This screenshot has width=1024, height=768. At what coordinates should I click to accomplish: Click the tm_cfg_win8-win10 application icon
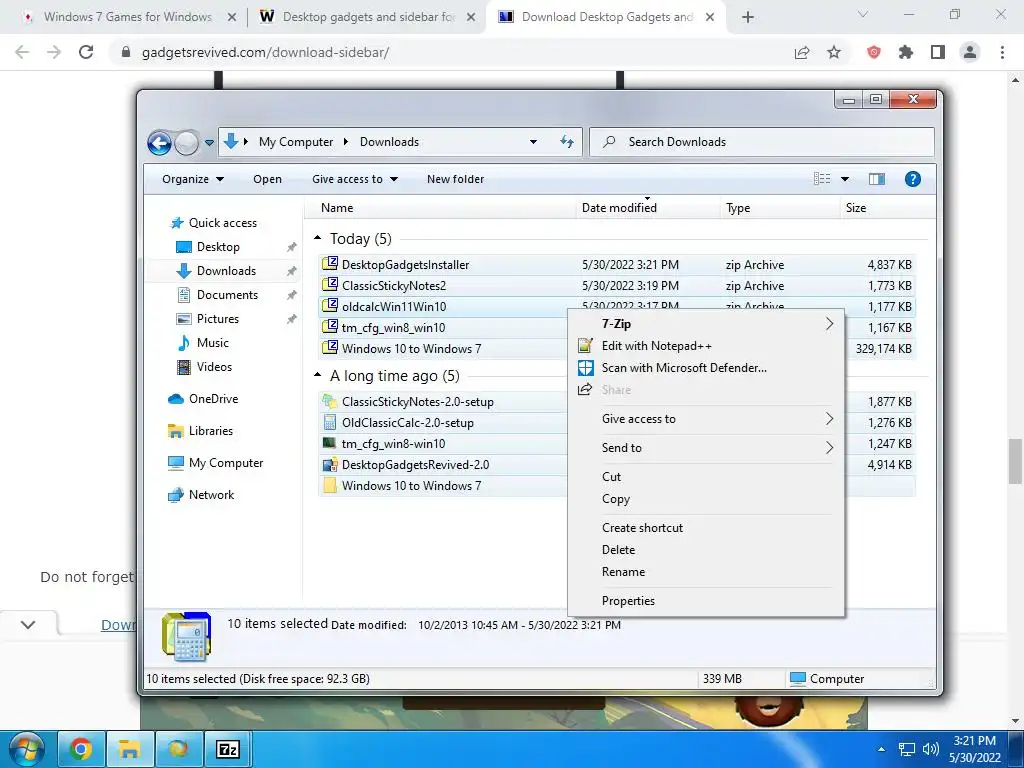pyautogui.click(x=330, y=443)
